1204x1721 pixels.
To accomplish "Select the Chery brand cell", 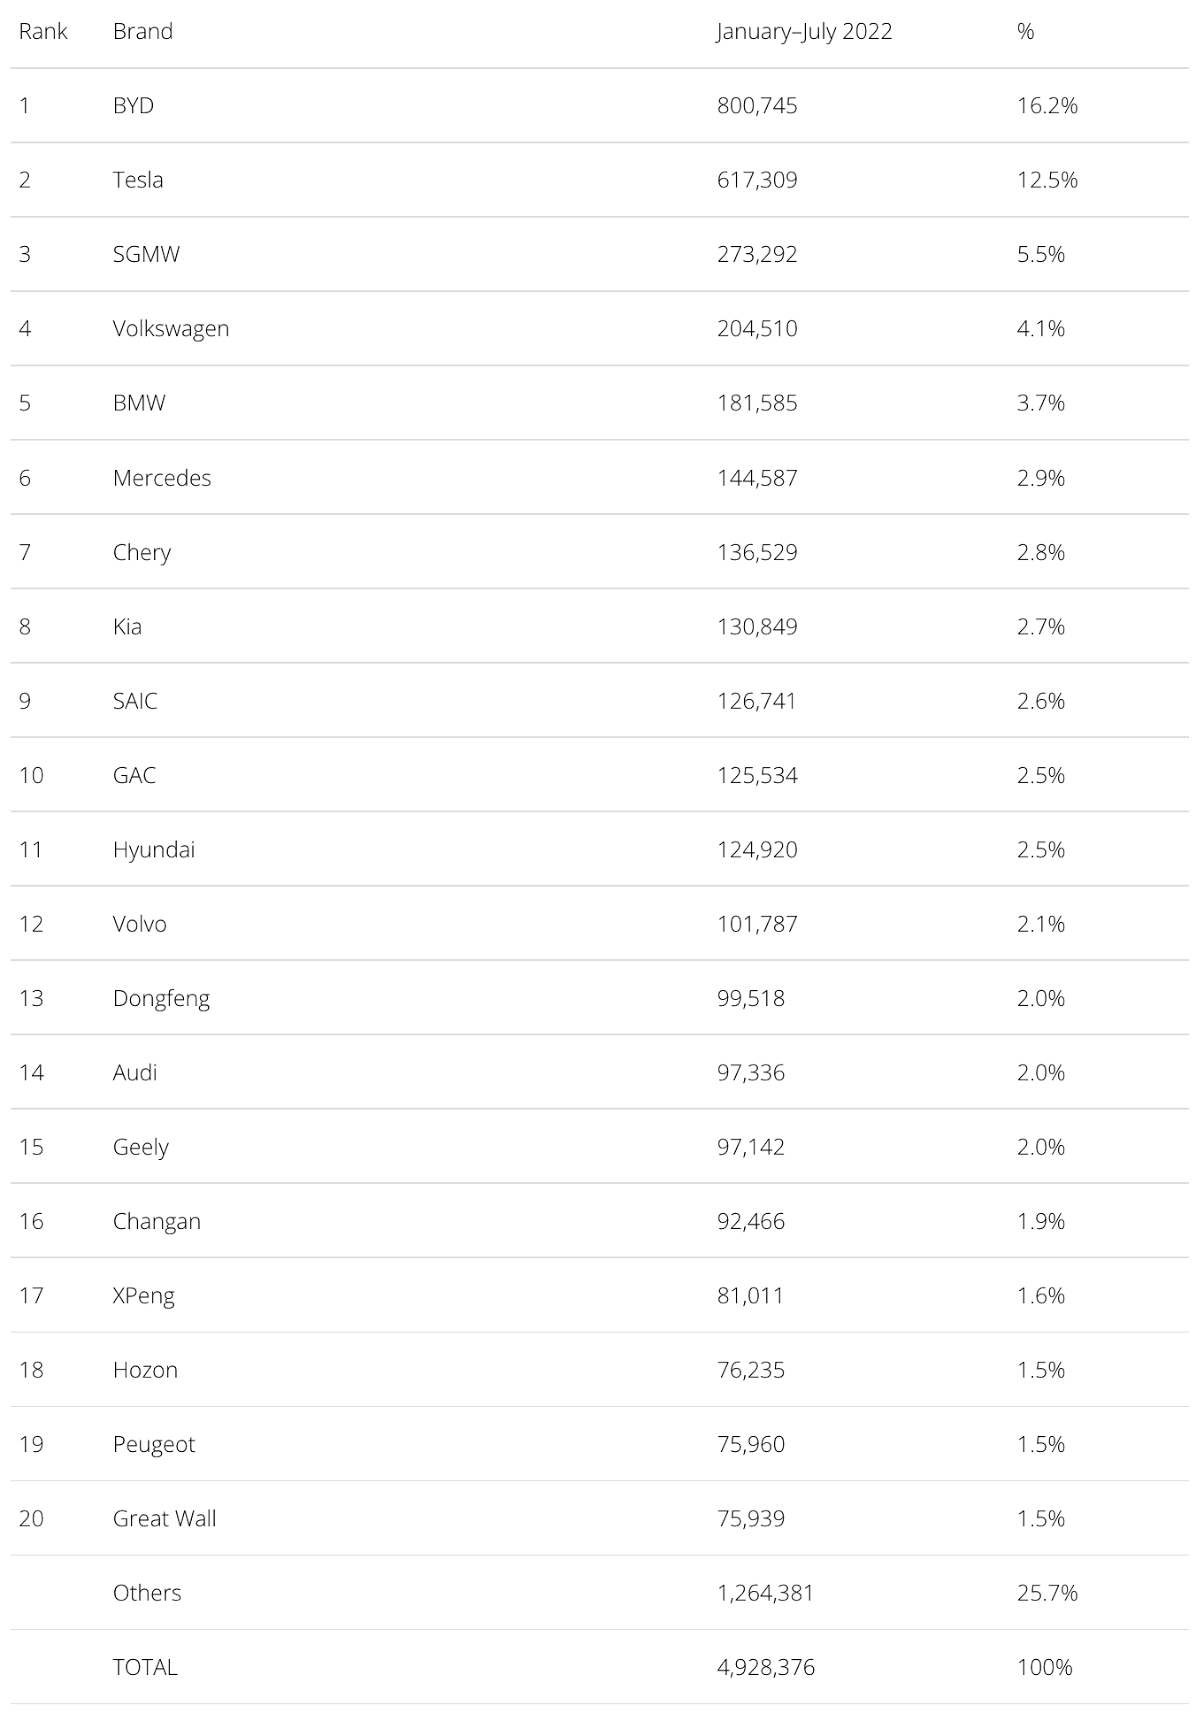I will pos(142,552).
